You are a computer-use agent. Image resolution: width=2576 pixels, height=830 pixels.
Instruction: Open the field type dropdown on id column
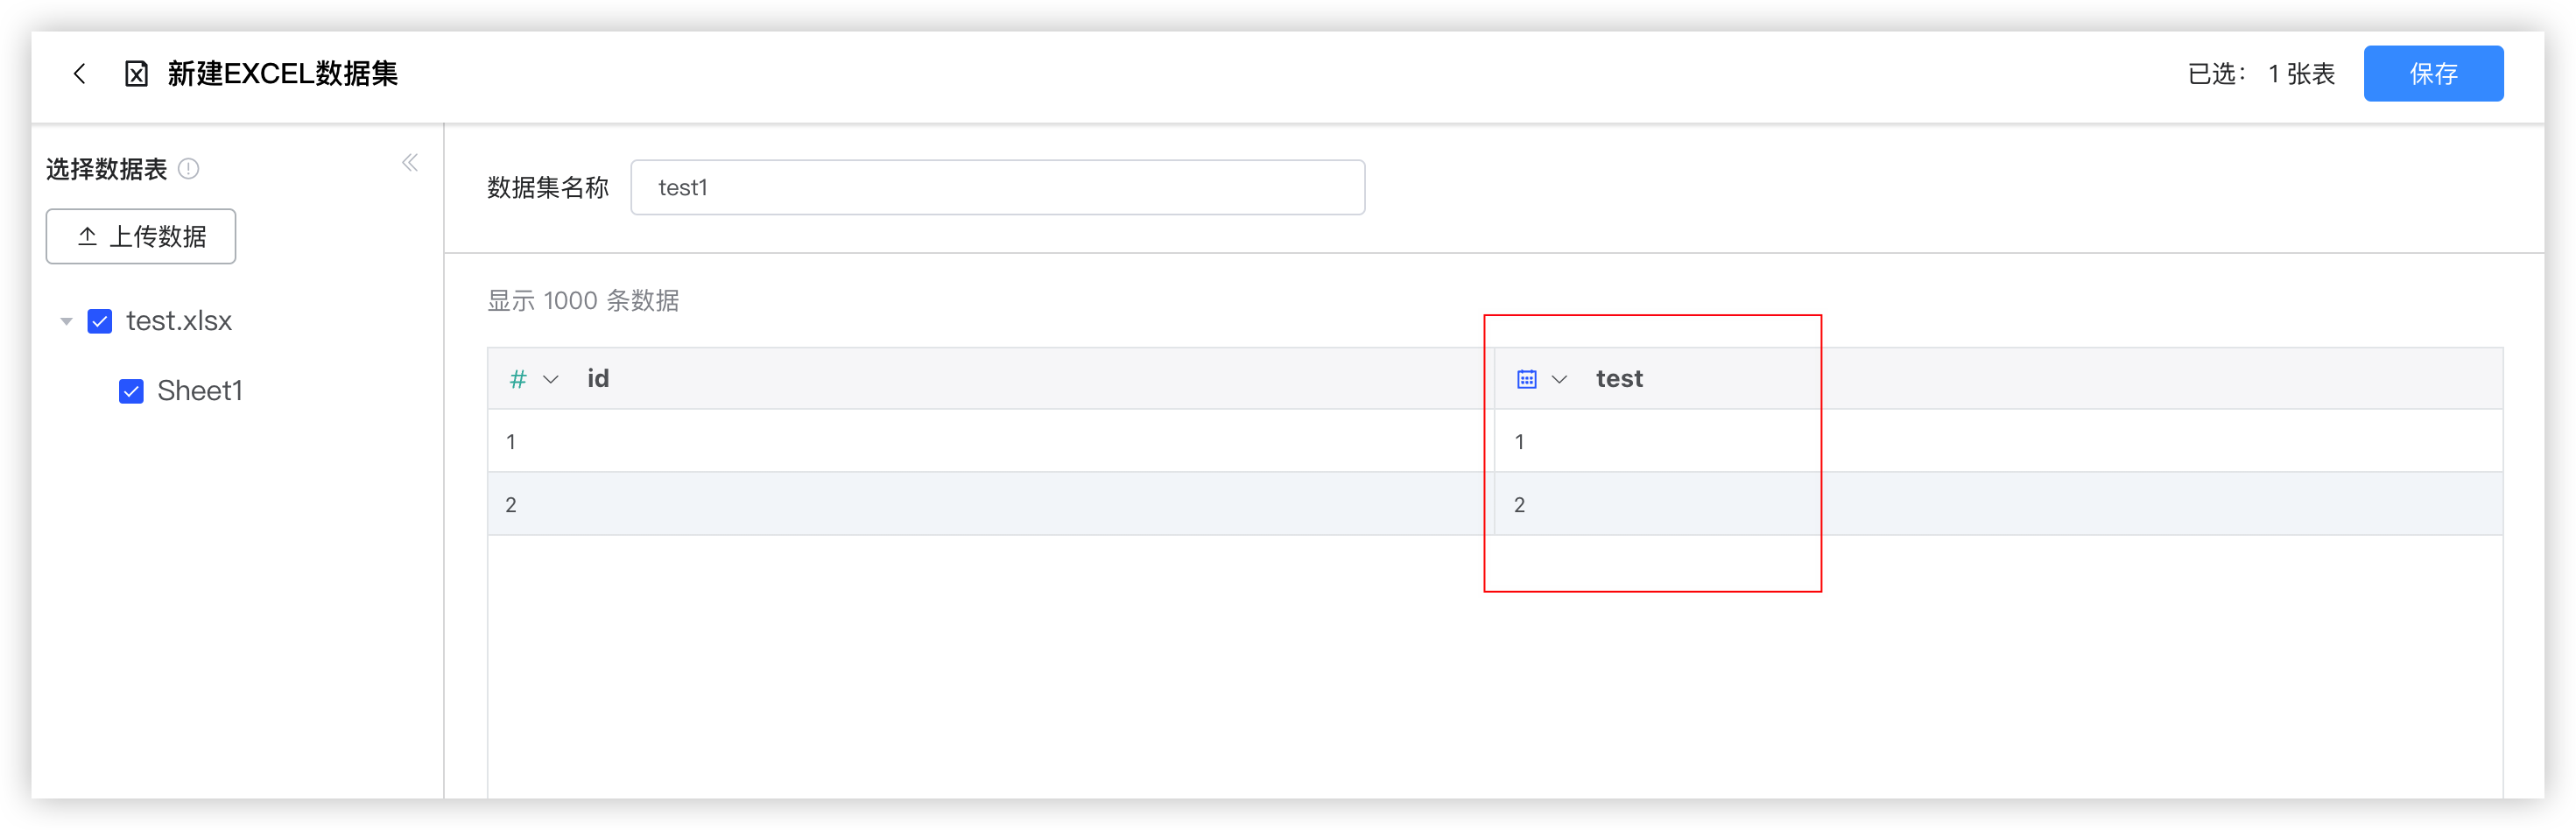click(551, 379)
